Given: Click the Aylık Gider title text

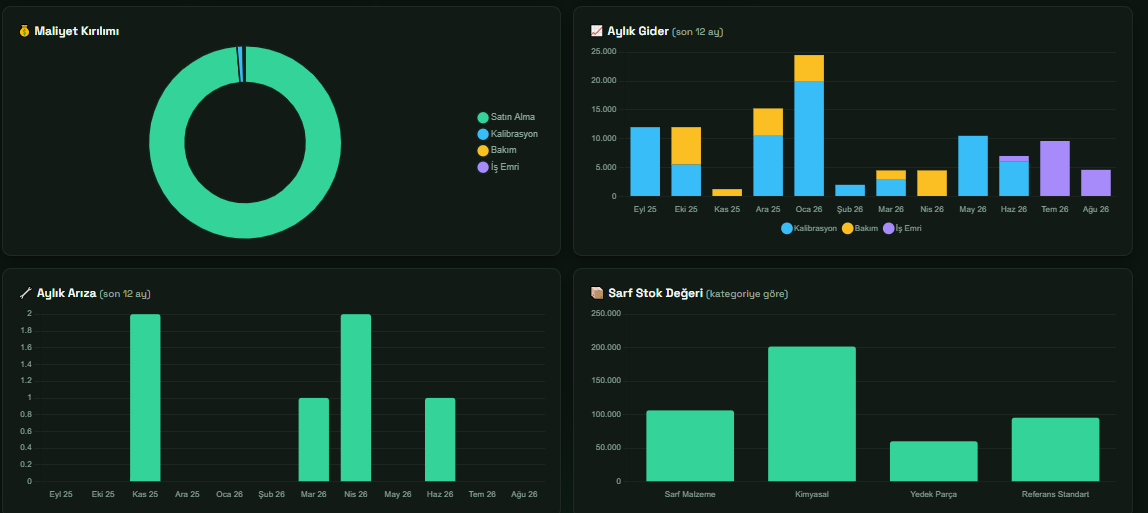Looking at the screenshot, I should point(638,31).
